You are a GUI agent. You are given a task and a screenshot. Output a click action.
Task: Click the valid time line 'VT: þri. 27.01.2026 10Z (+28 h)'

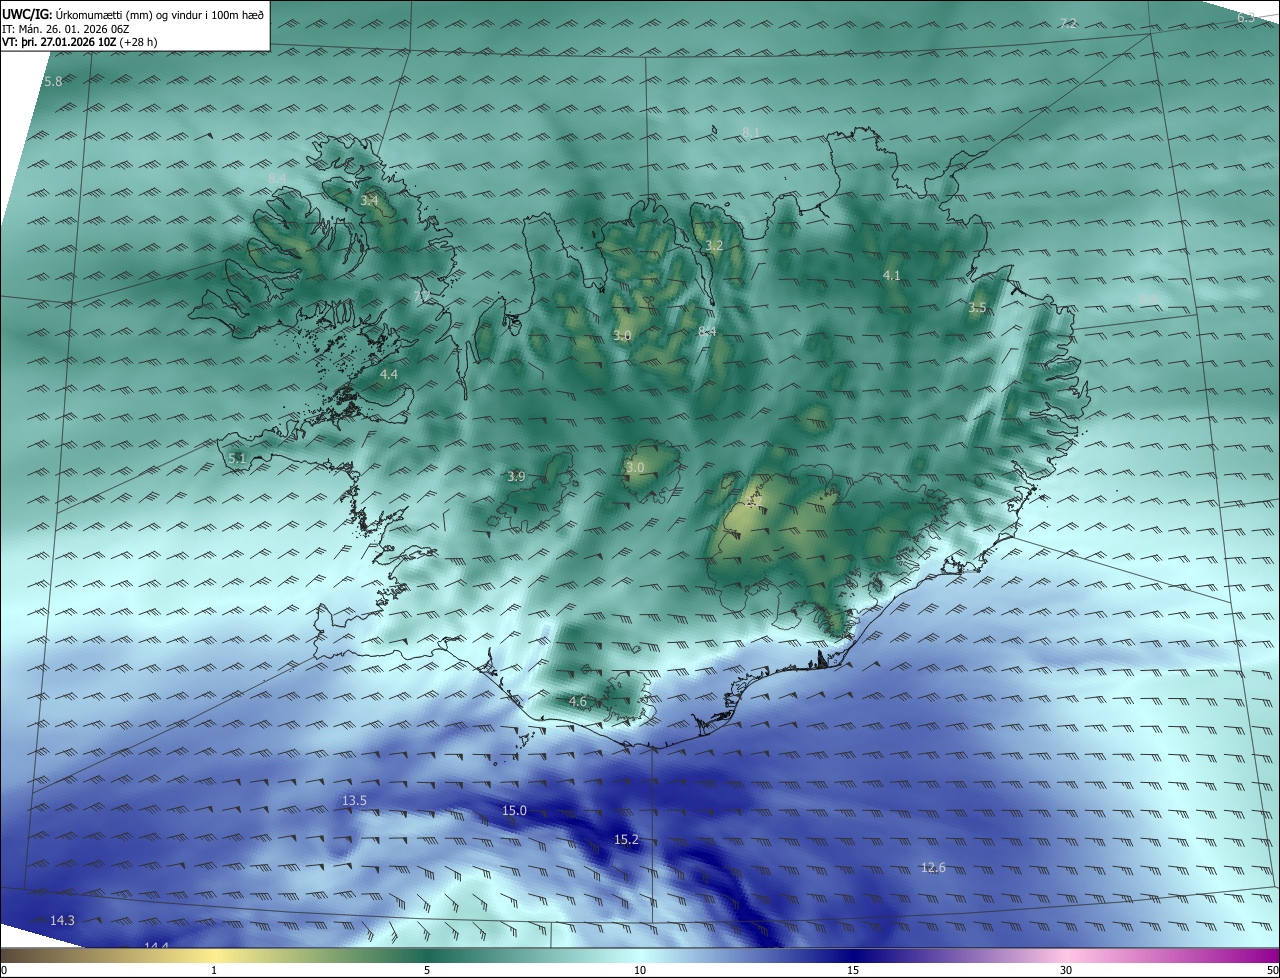(x=79, y=42)
